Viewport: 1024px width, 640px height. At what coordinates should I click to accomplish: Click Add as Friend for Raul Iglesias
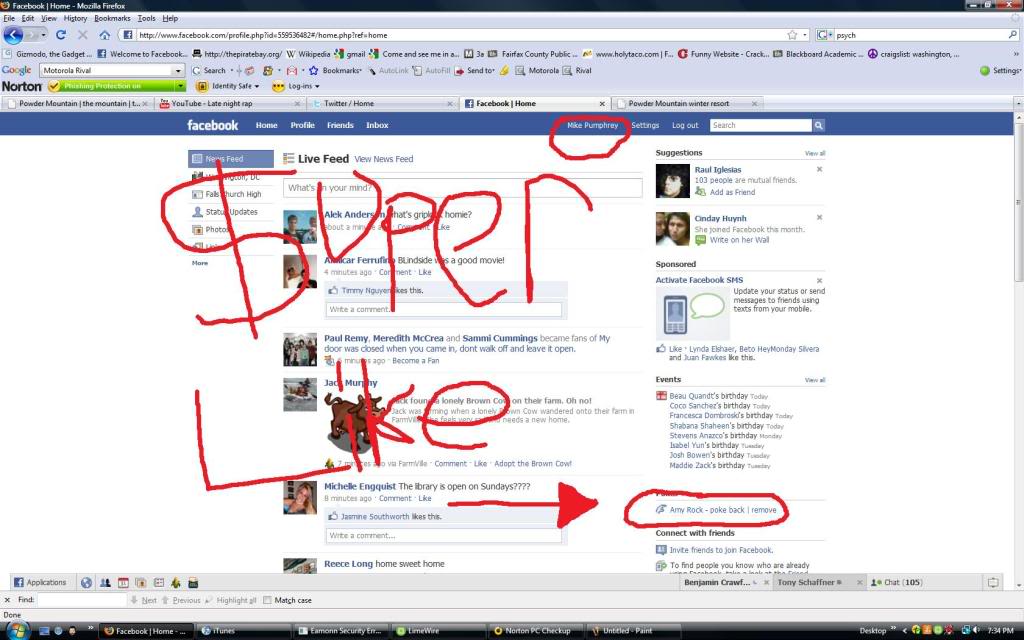731,192
